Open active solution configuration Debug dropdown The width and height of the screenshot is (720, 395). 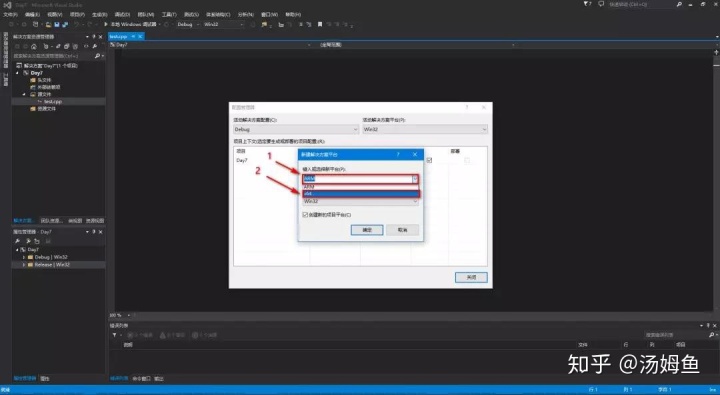[296, 130]
